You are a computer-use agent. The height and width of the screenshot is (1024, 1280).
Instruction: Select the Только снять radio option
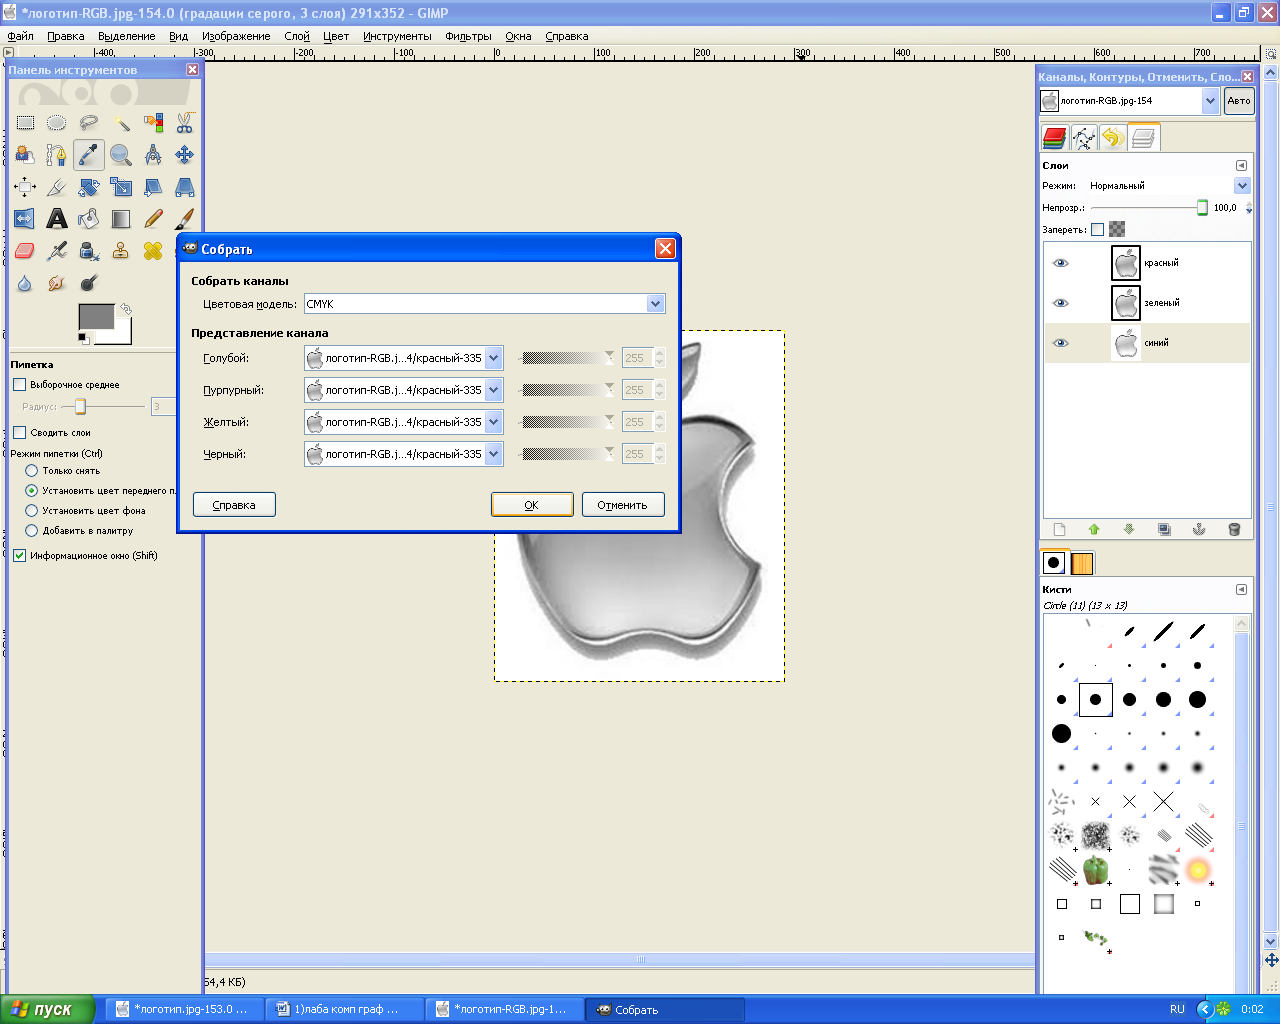32,471
